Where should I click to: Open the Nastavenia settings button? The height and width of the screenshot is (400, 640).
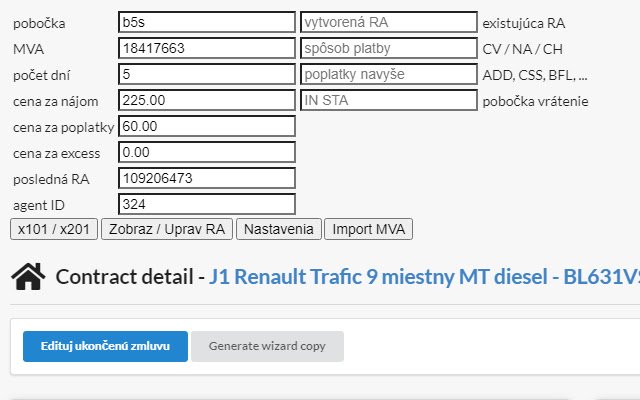coord(279,229)
